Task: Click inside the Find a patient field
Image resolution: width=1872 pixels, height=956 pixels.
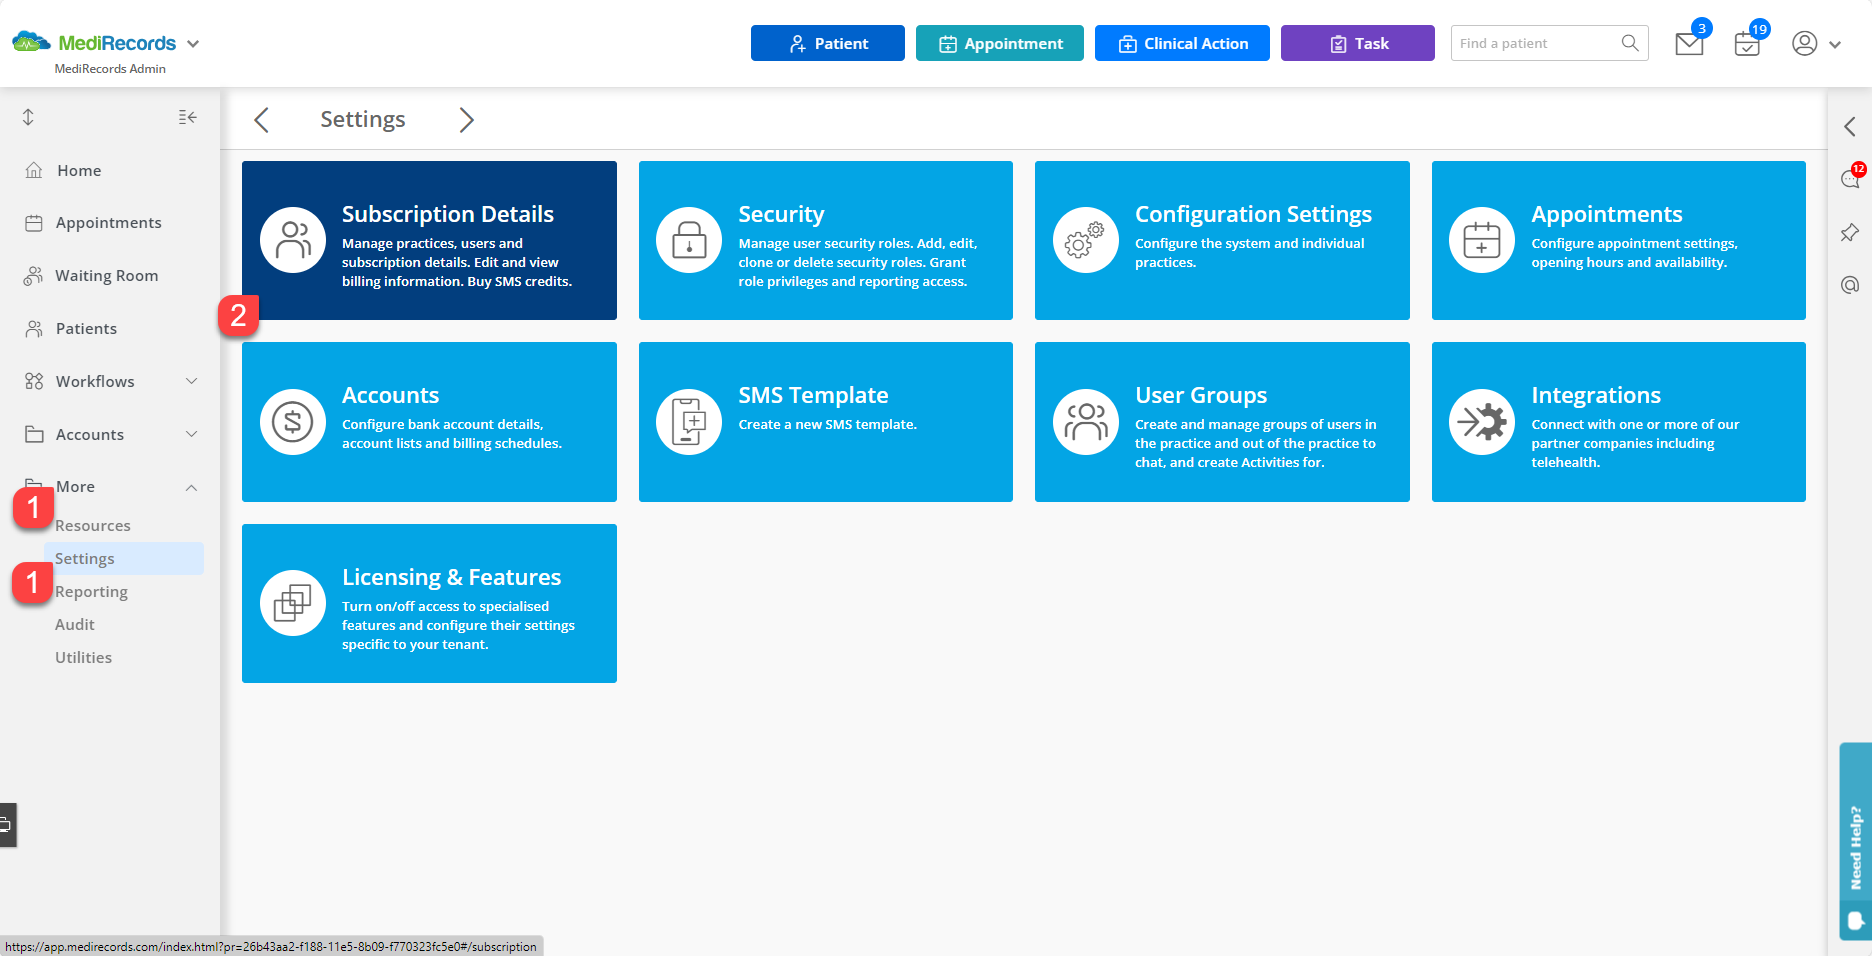Action: 1530,43
